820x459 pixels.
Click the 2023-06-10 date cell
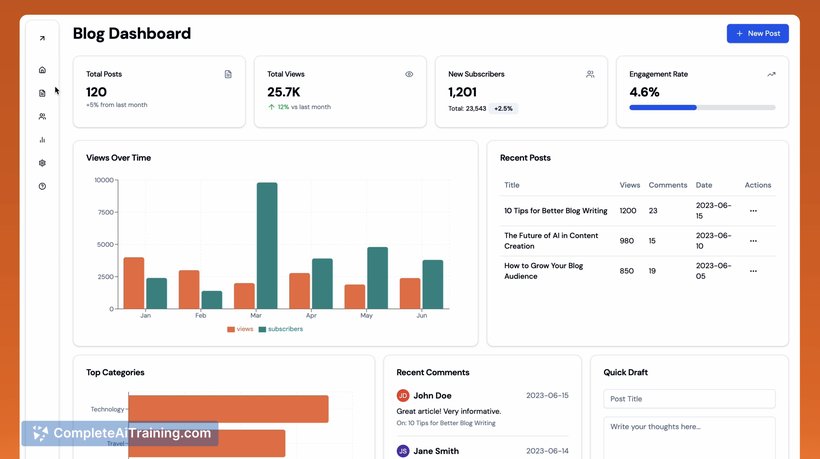tap(713, 241)
